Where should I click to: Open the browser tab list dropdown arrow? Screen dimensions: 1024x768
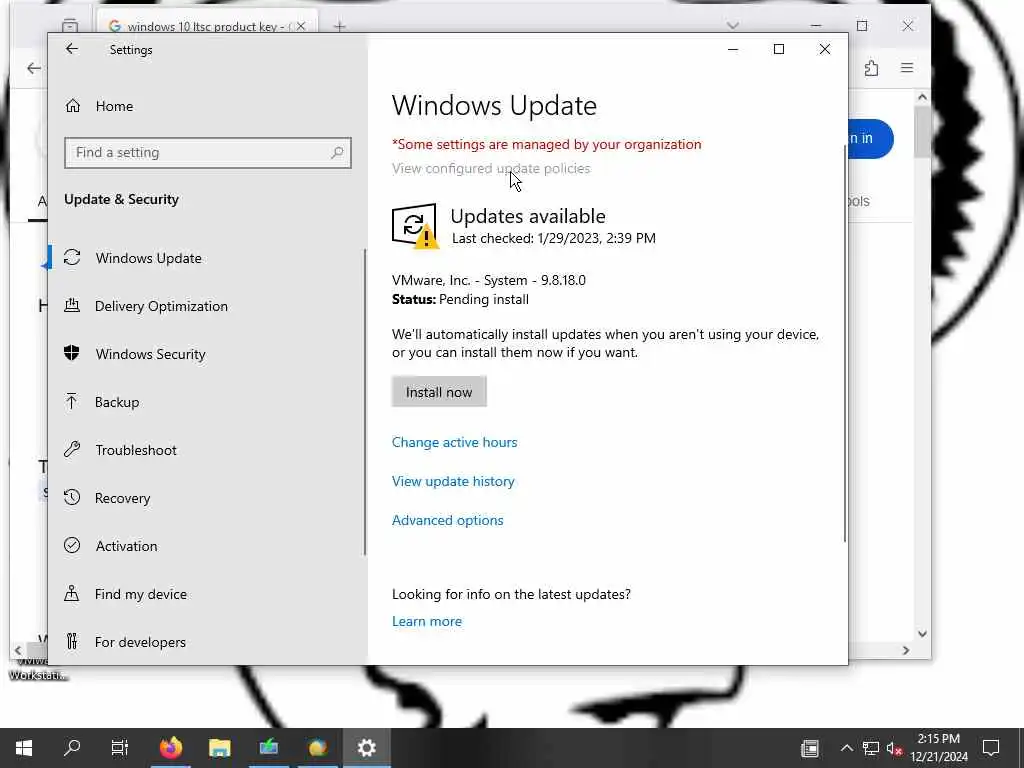click(x=733, y=25)
